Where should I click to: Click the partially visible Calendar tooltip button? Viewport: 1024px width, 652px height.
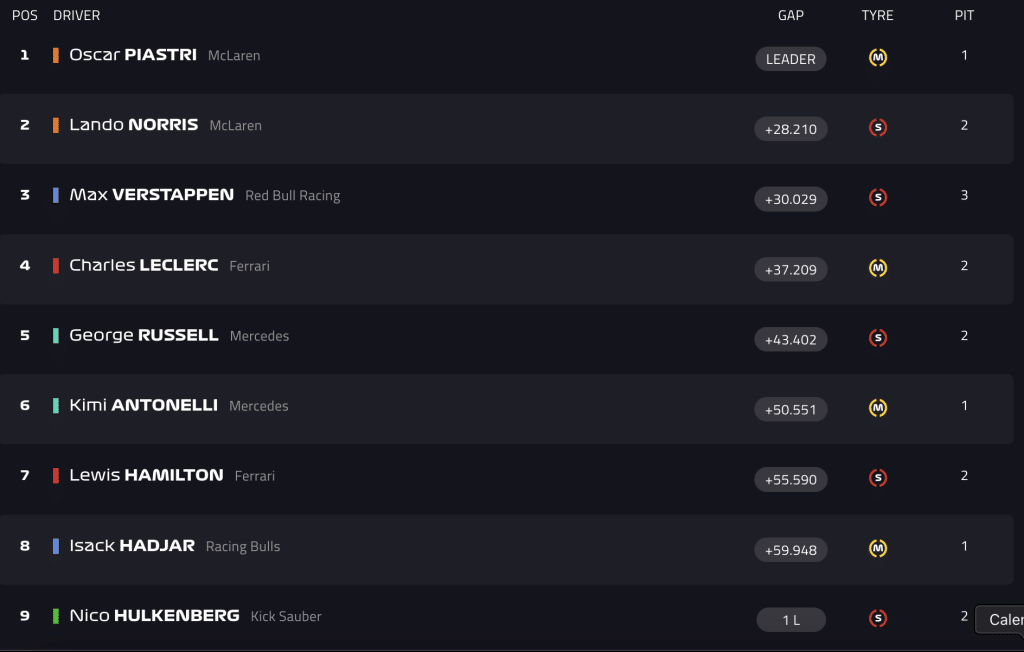(x=1000, y=619)
